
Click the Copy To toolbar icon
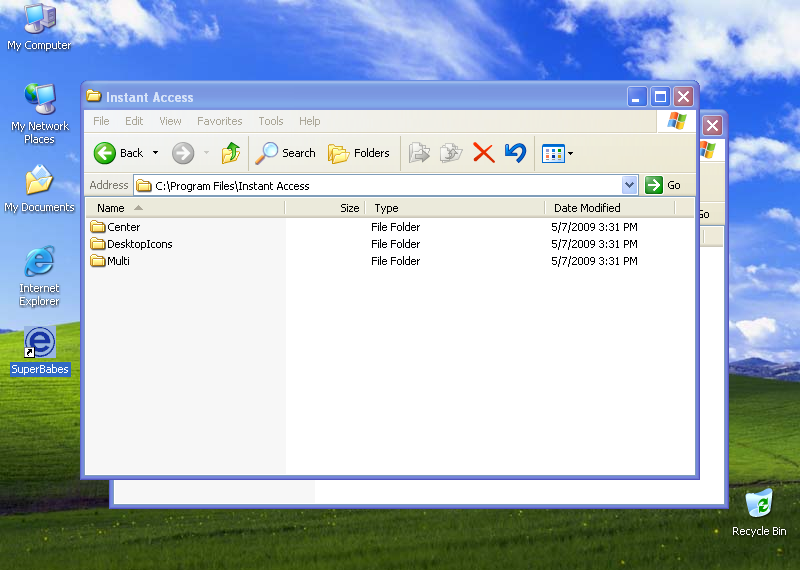point(451,153)
